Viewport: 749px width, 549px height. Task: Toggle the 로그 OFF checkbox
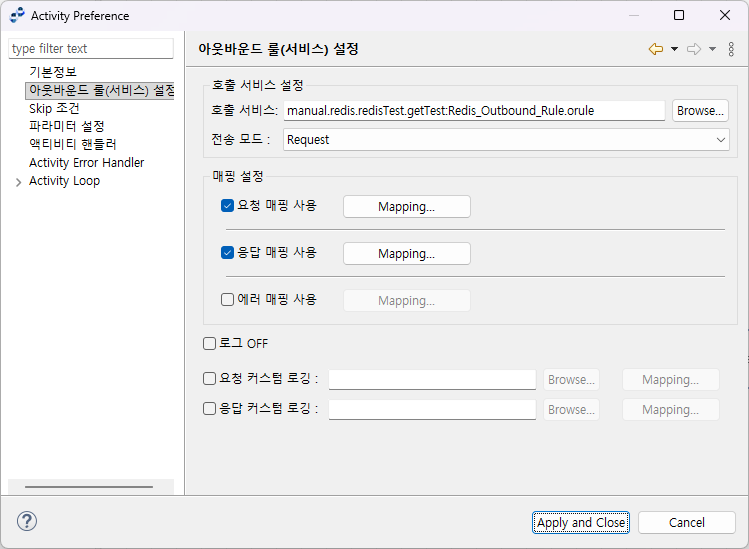point(210,344)
